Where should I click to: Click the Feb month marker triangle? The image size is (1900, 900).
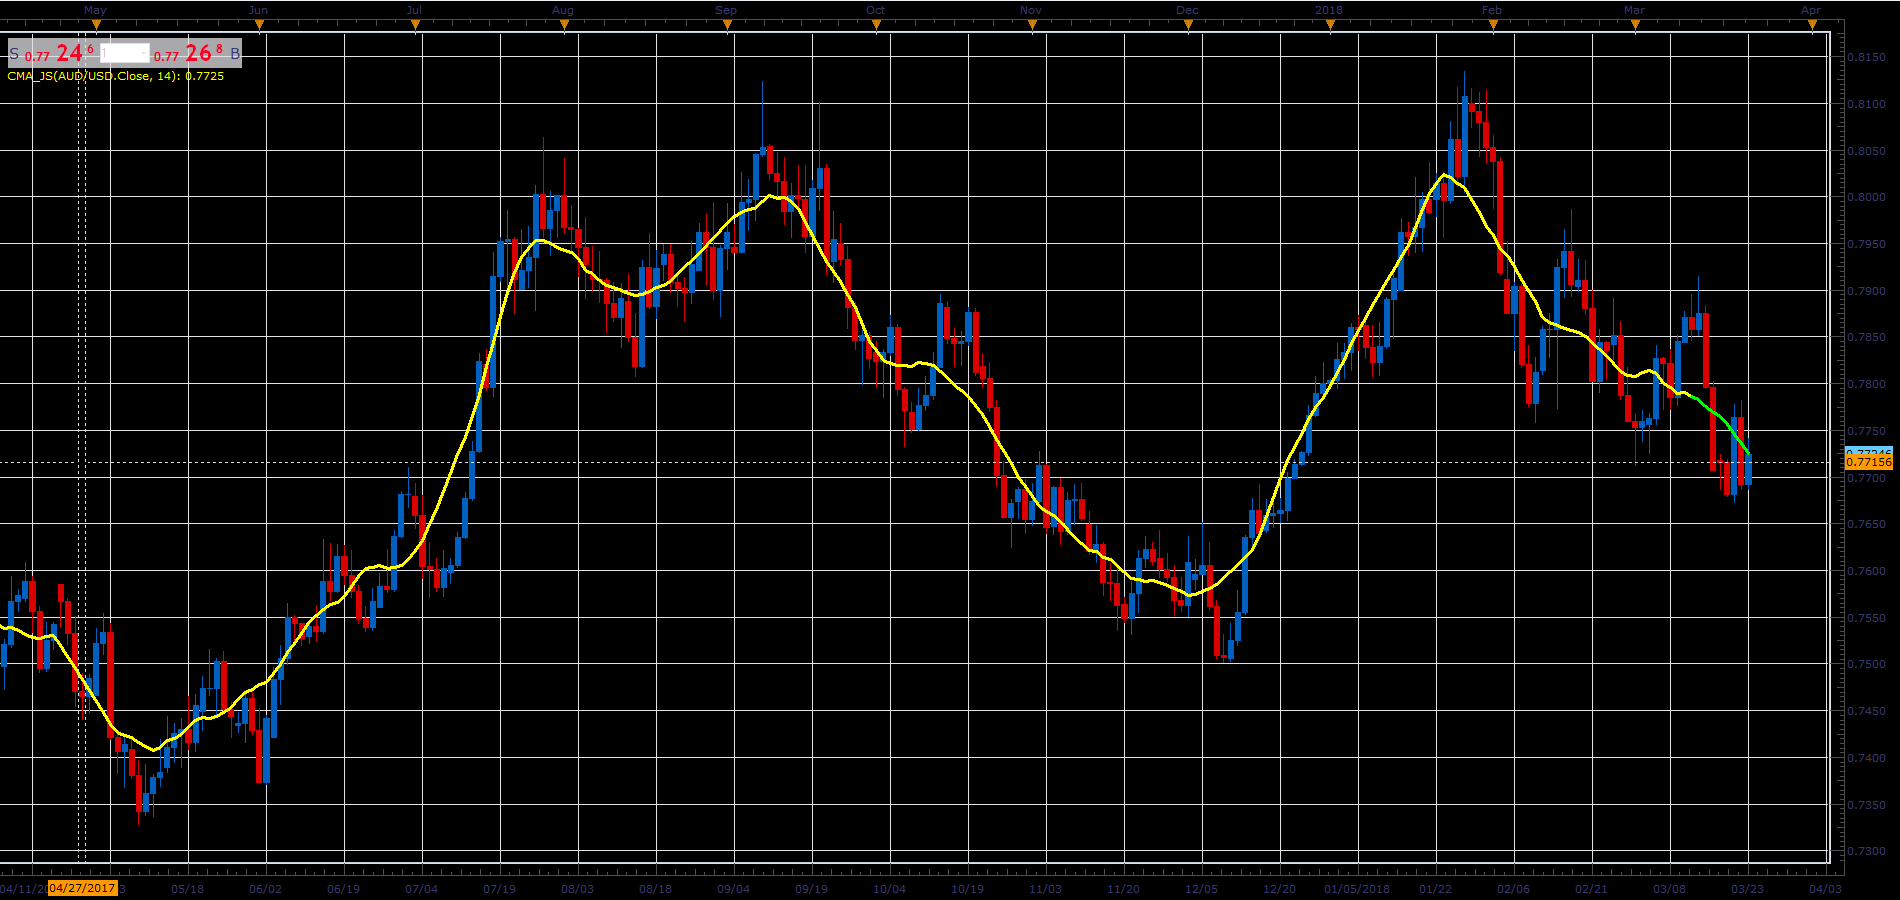pyautogui.click(x=1493, y=25)
